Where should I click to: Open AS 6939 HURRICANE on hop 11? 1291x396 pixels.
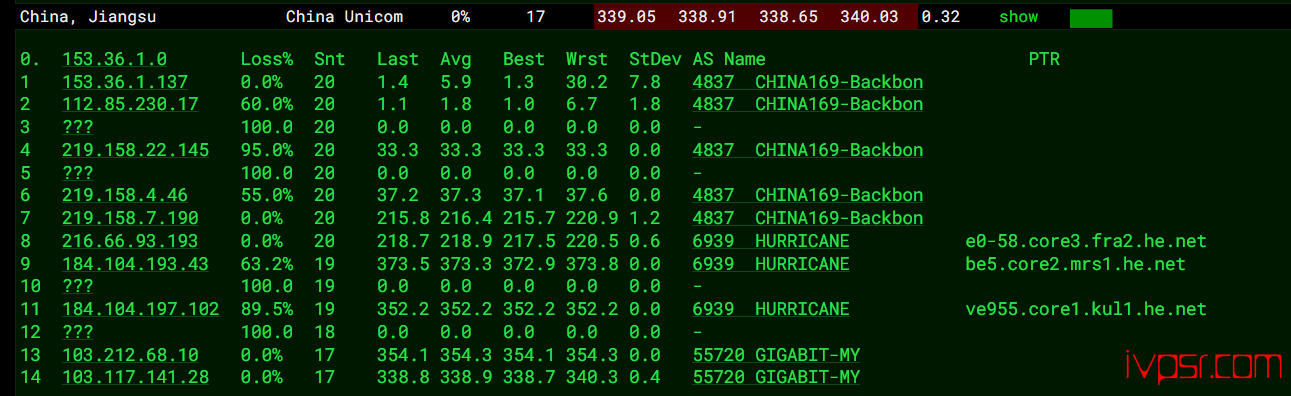pos(771,309)
